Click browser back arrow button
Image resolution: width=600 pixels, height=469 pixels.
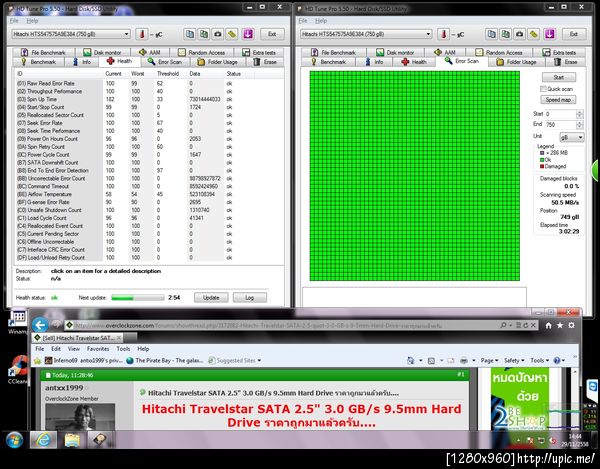(40, 325)
